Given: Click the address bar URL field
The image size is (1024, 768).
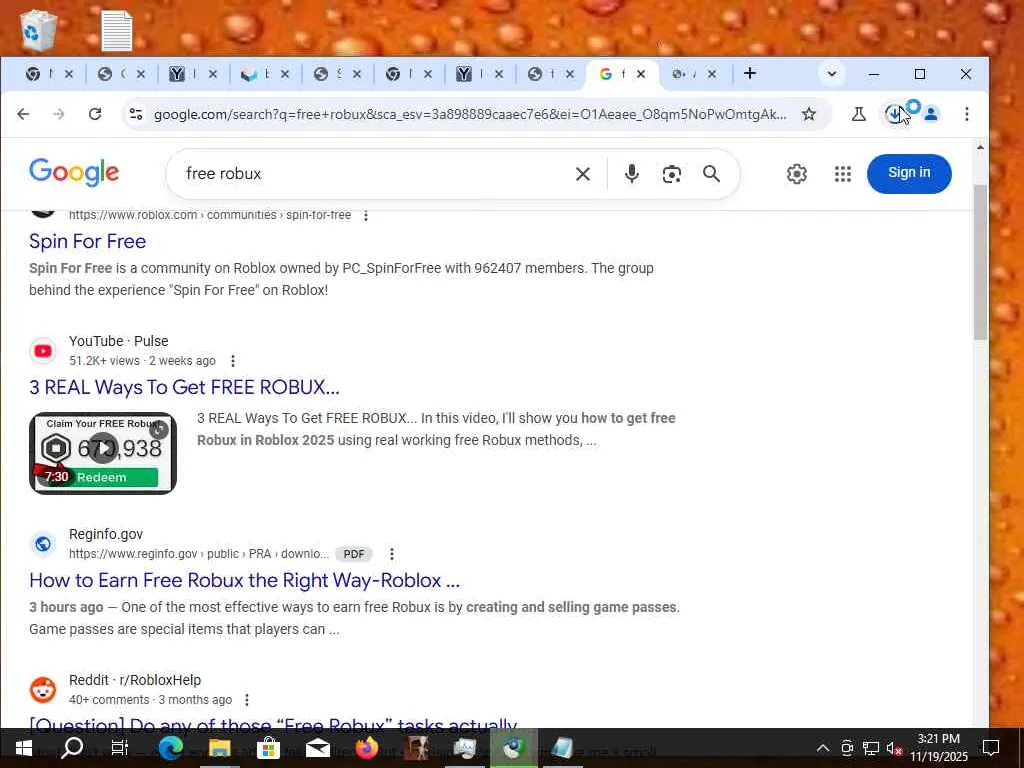Looking at the screenshot, I should (x=469, y=114).
